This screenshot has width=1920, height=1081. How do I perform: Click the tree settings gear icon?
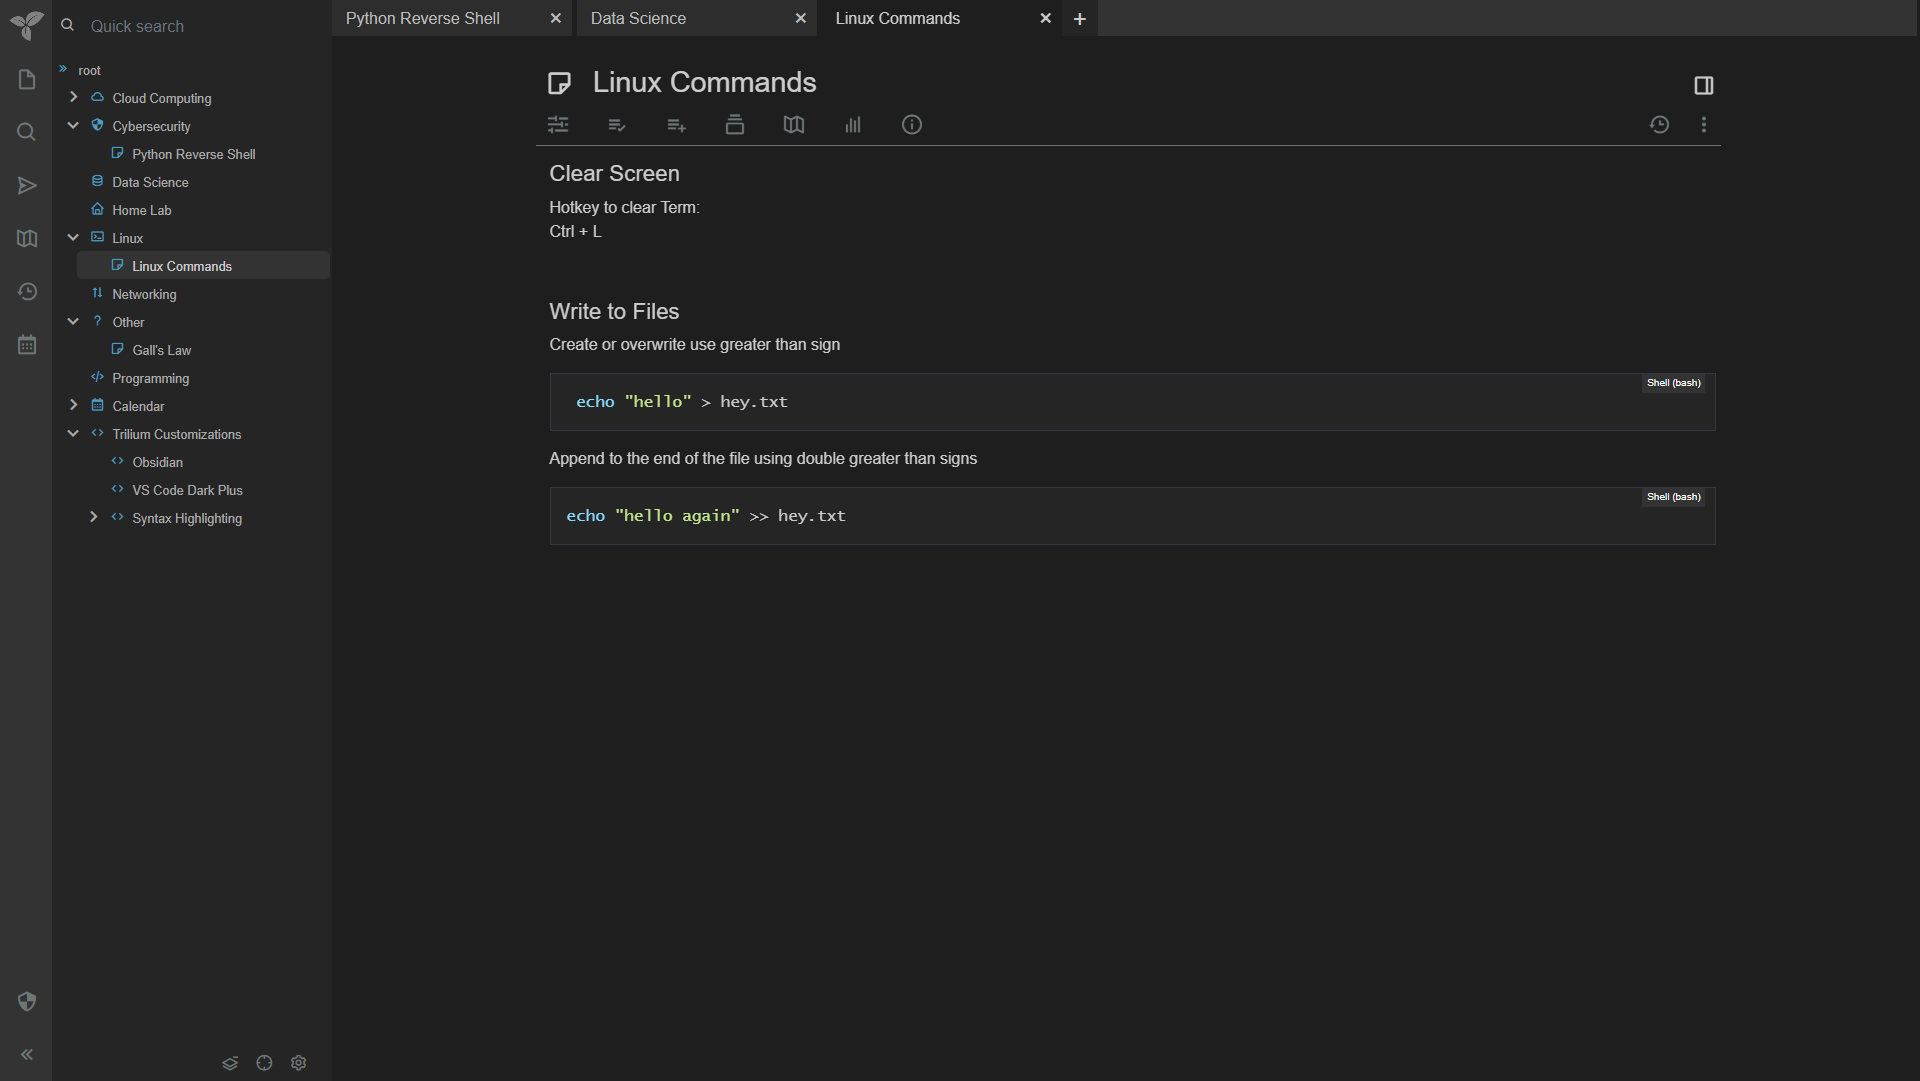298,1063
